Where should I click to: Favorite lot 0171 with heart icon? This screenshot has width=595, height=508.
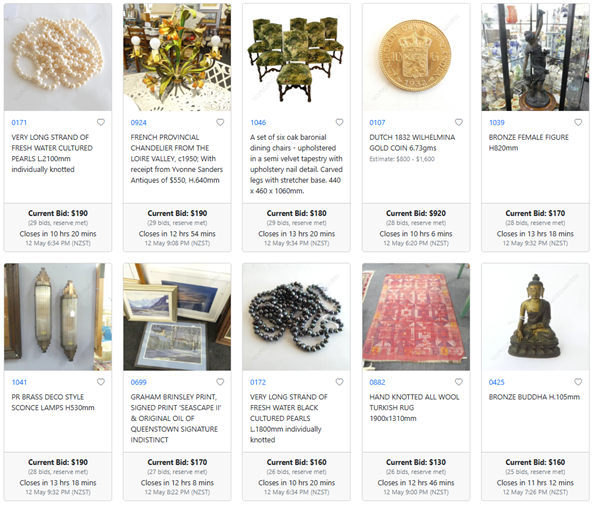click(x=101, y=122)
